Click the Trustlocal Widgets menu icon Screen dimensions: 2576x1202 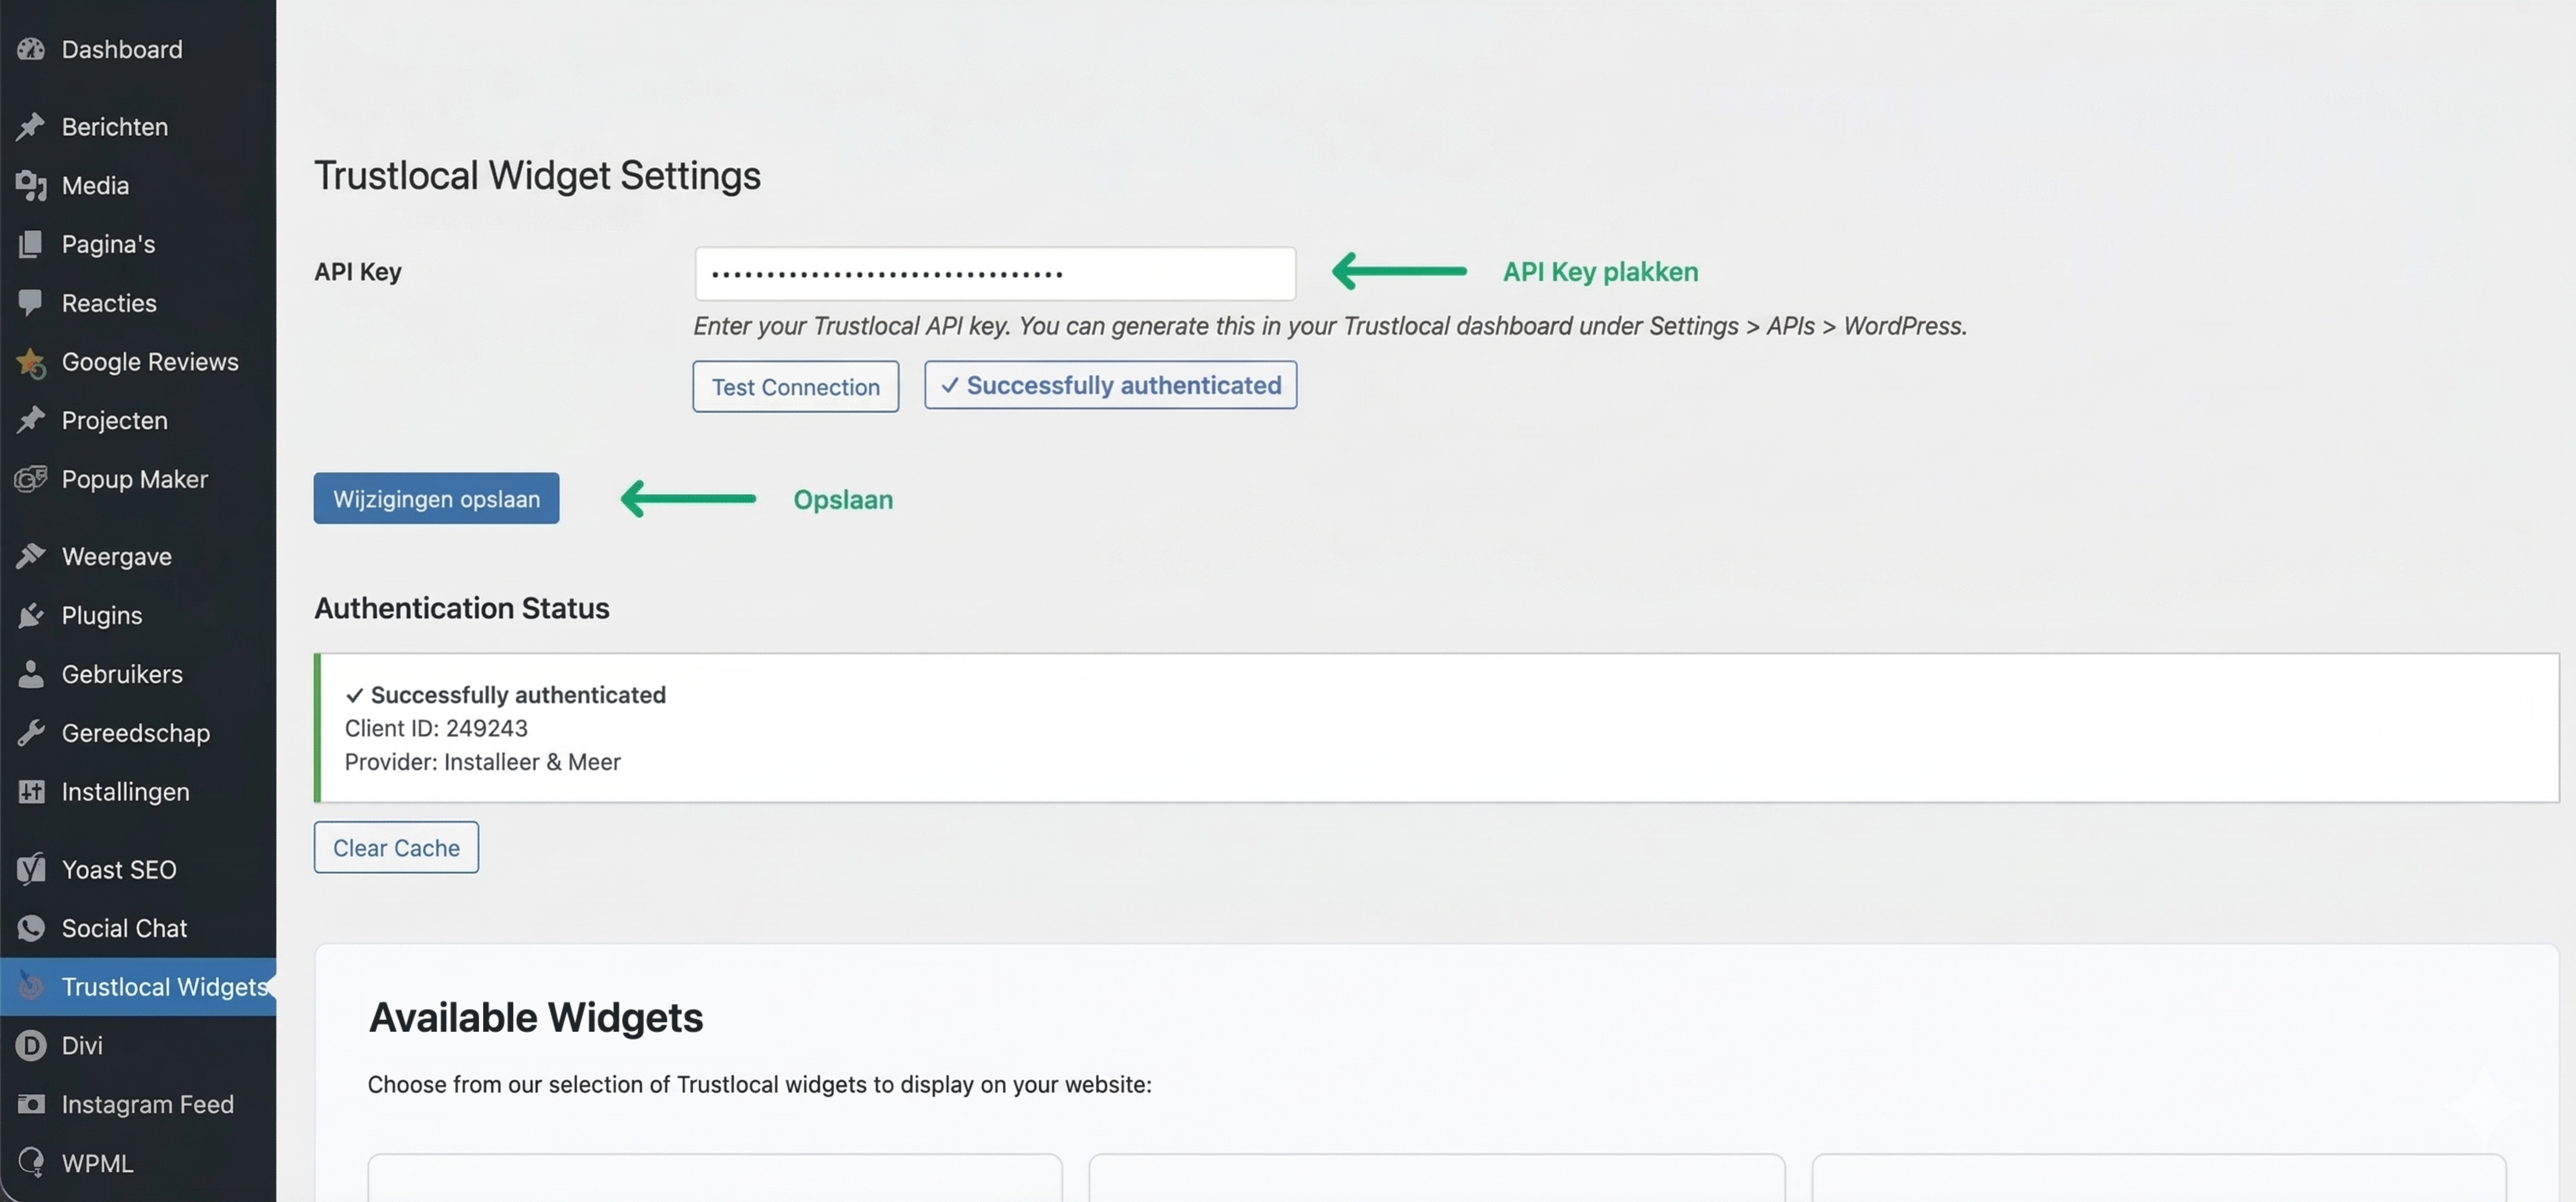coord(31,986)
